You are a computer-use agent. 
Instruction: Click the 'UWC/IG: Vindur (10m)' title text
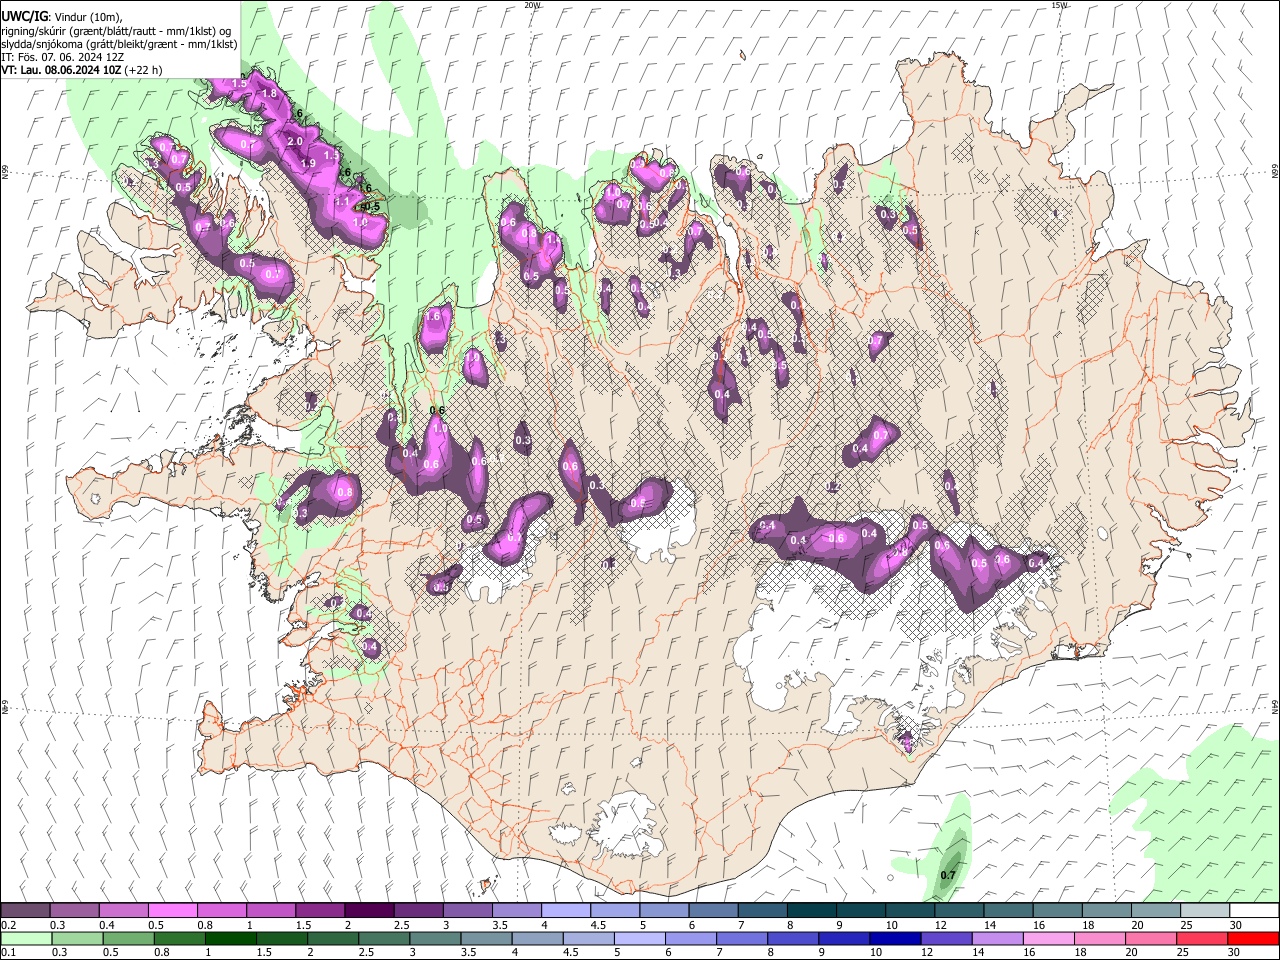coord(61,17)
